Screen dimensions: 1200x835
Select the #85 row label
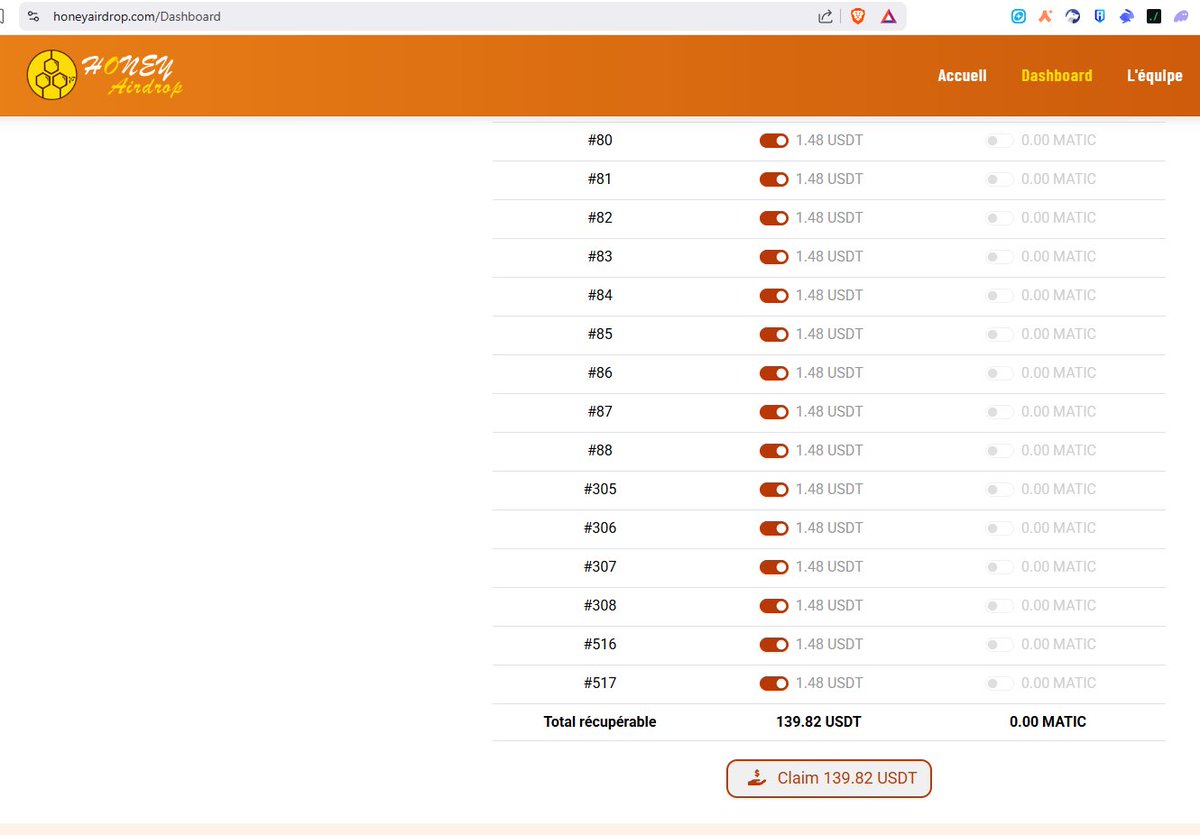[x=600, y=334]
